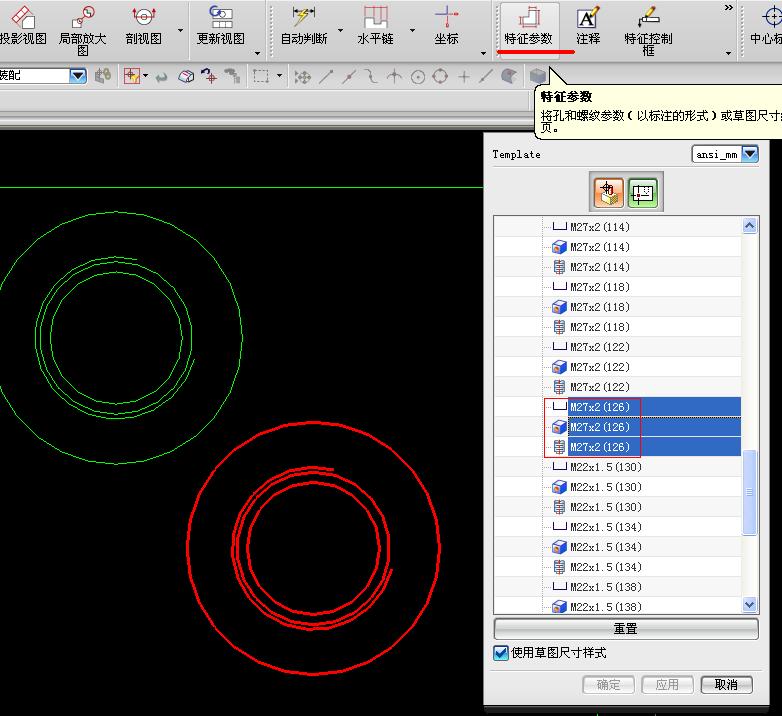Click the grey cube icon under 特征参数
Screen dimensions: 782x716
[x=538, y=76]
